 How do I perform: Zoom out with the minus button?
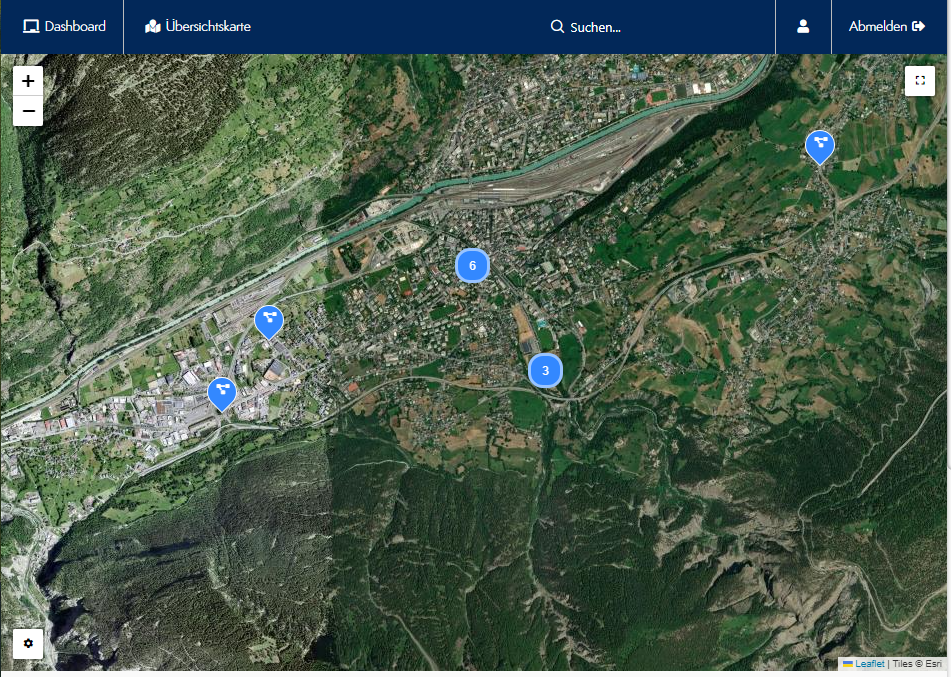coord(28,111)
